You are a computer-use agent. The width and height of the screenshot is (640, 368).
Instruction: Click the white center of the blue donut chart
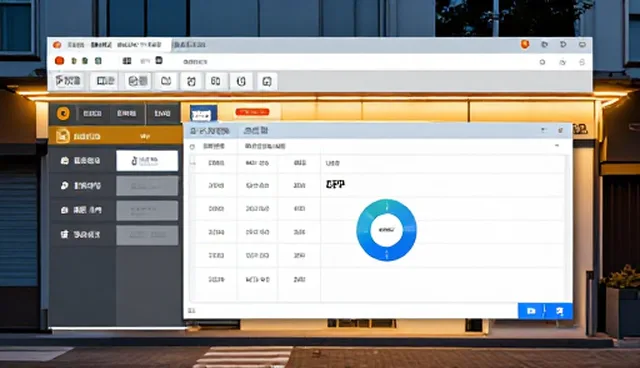coord(387,230)
